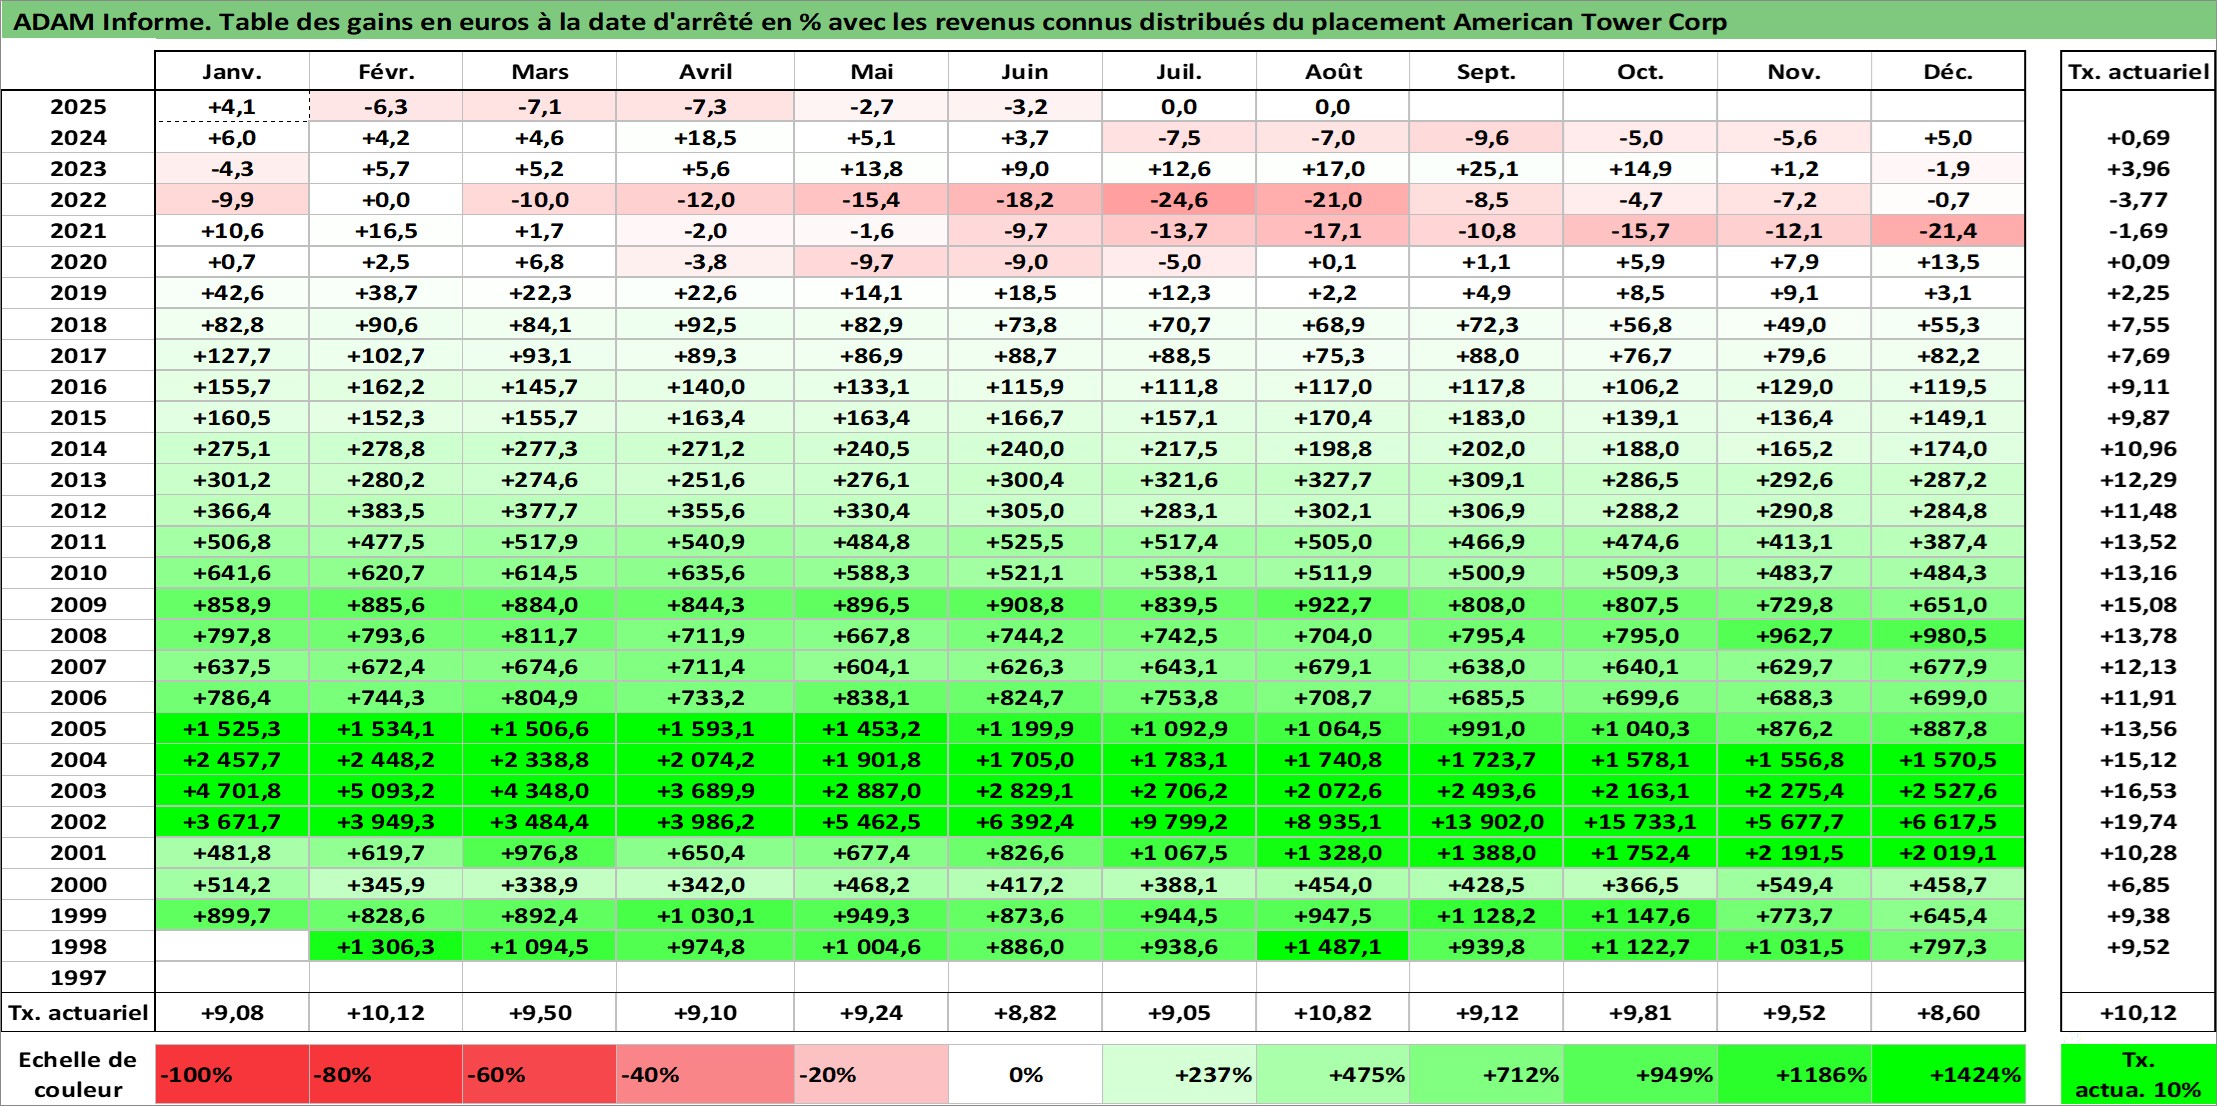Click the +2 191,5 cell in November 2001
This screenshot has height=1106, width=2217.
1794,853
